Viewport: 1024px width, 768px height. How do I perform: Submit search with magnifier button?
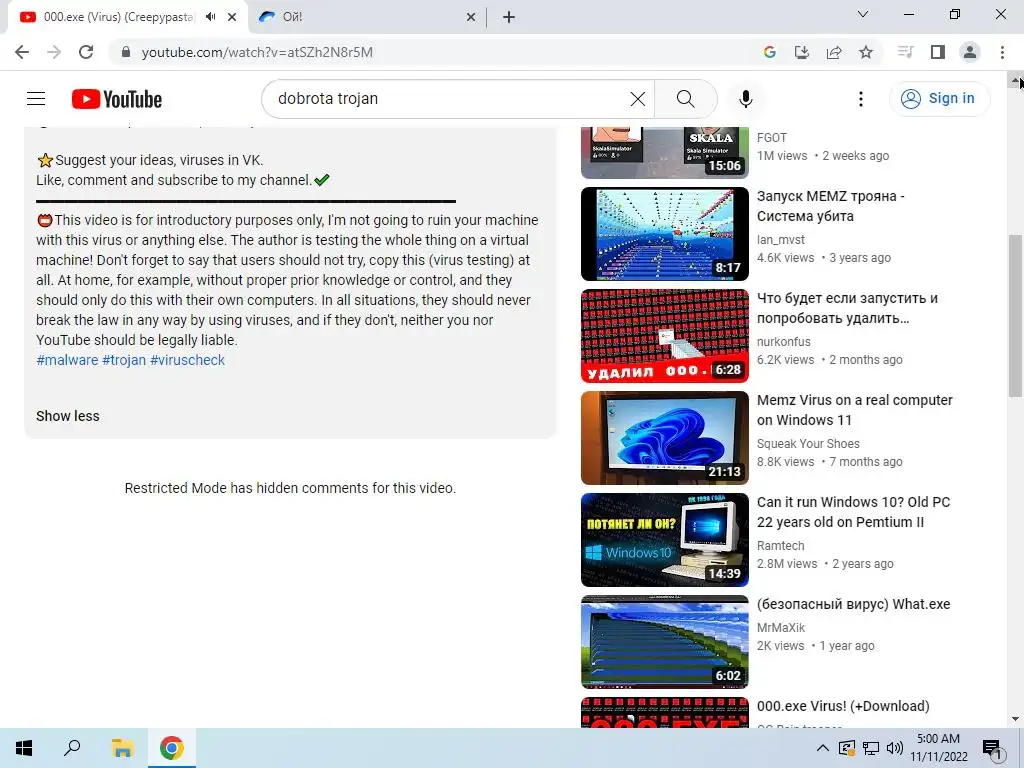coord(686,99)
